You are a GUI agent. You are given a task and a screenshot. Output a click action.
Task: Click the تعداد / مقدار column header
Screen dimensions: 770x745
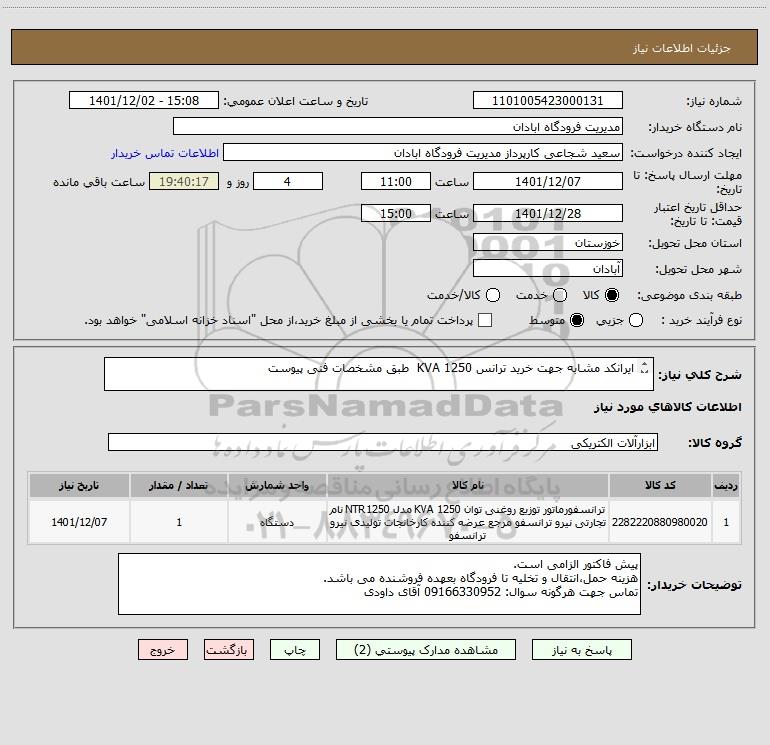click(x=179, y=485)
